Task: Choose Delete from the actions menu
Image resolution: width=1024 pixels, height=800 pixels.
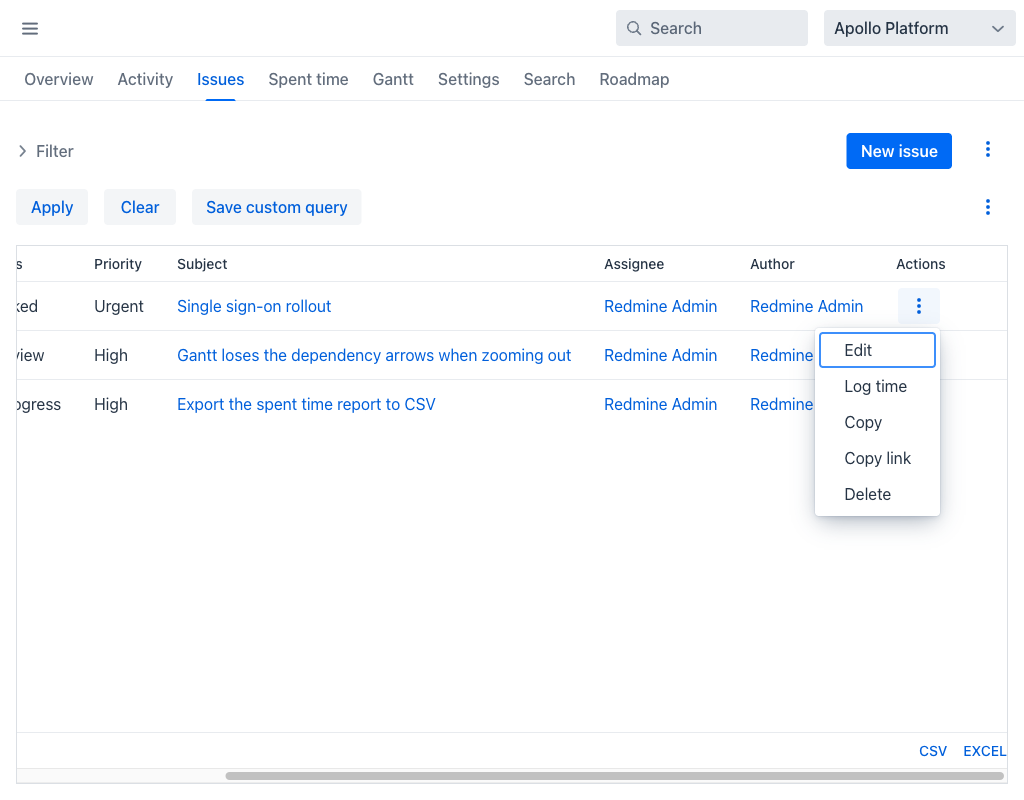Action: point(877,494)
